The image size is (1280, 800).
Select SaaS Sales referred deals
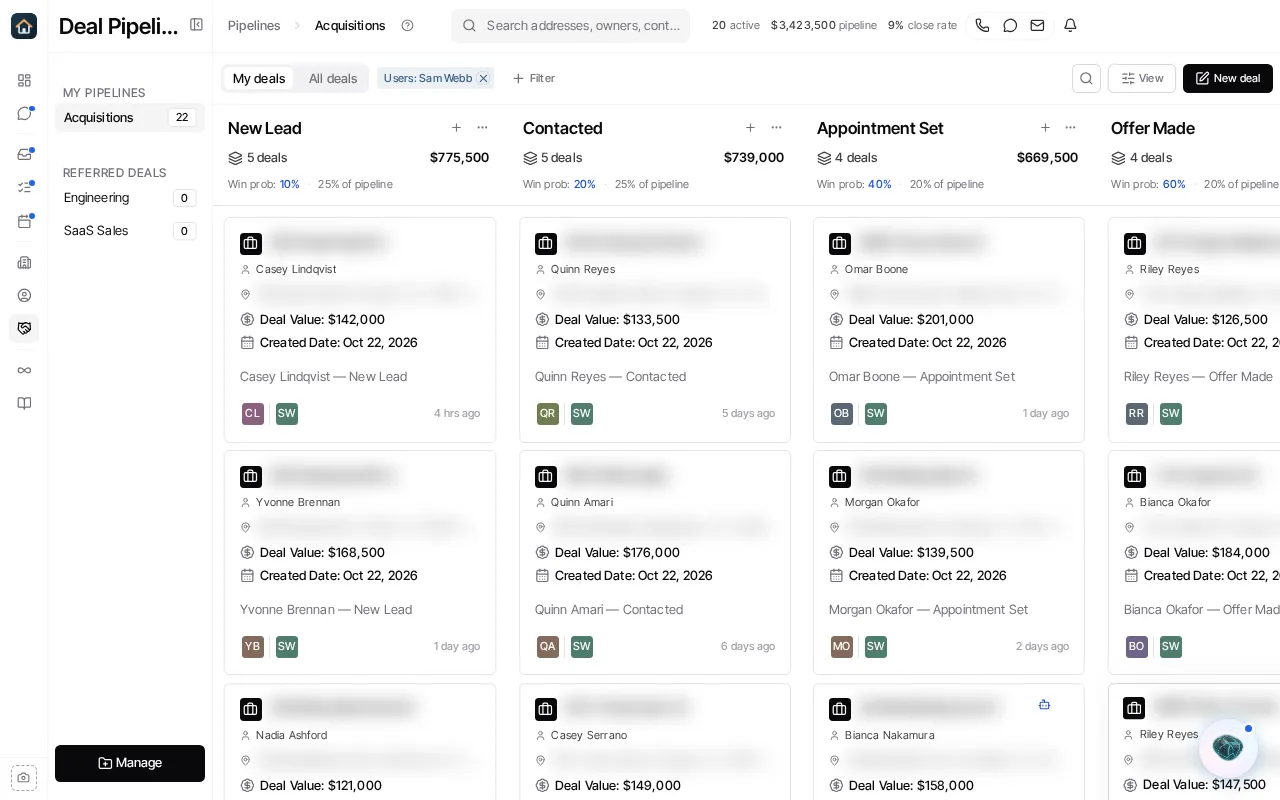130,231
